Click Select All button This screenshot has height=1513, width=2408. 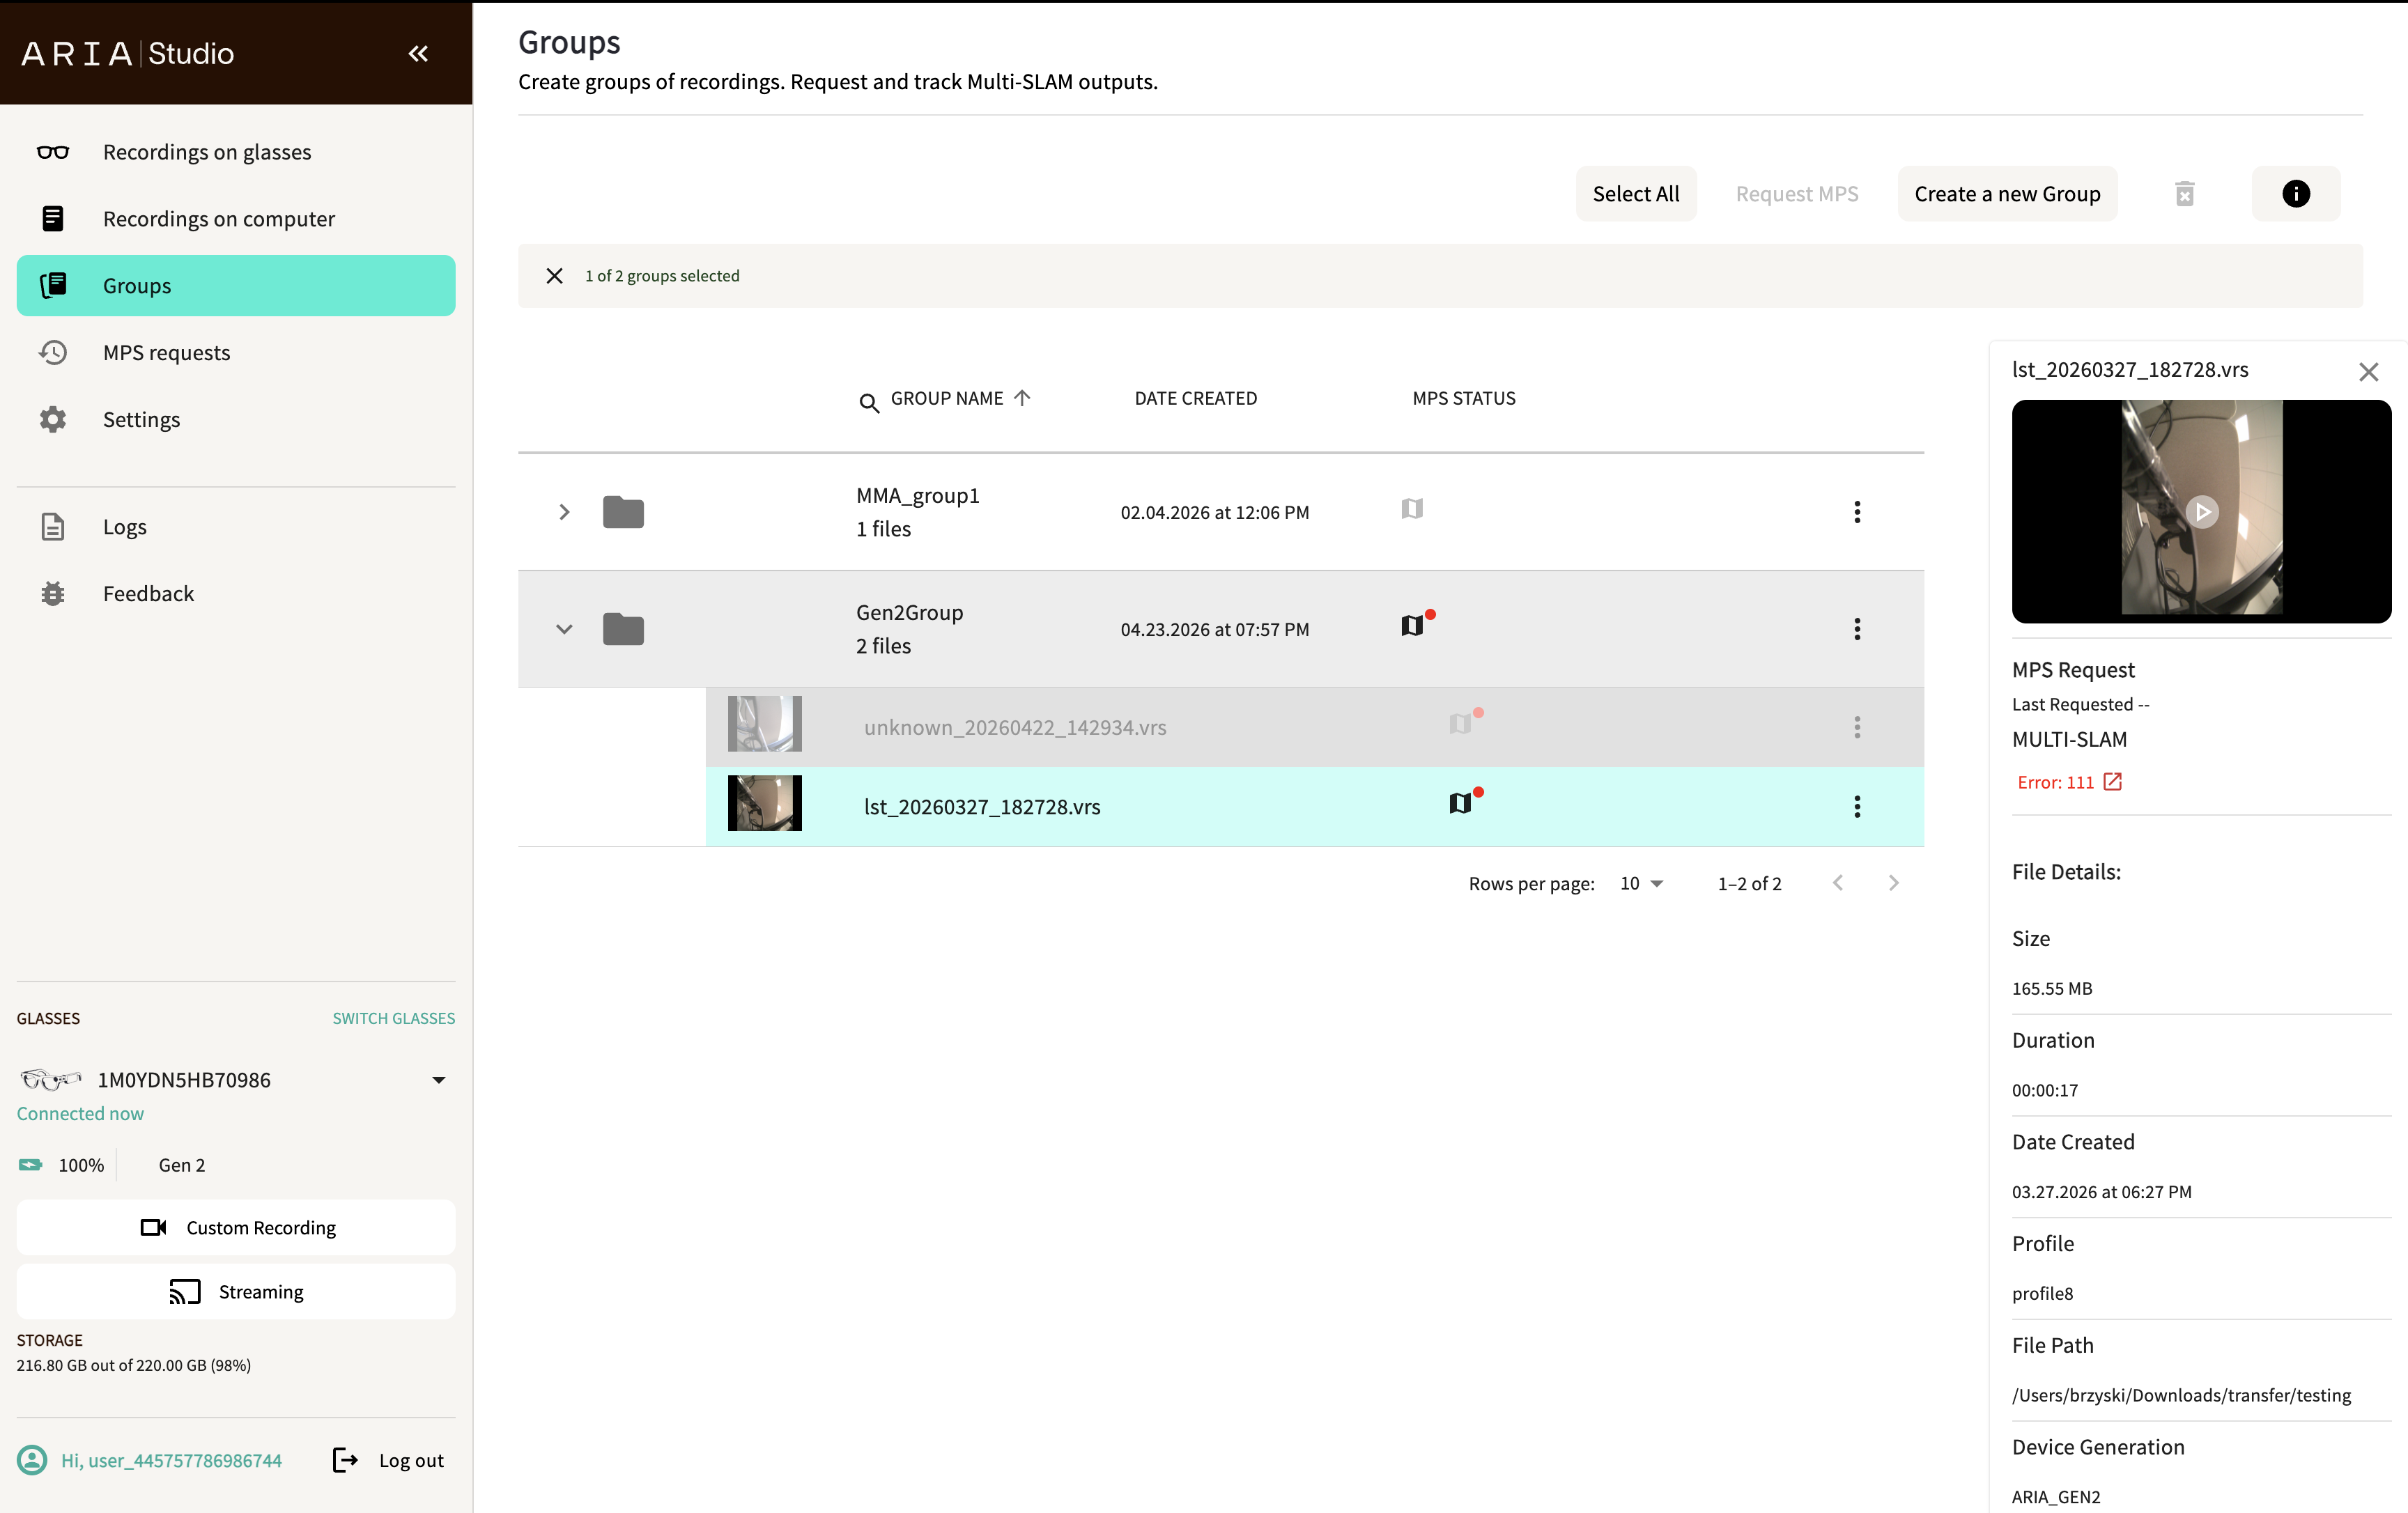point(1636,194)
